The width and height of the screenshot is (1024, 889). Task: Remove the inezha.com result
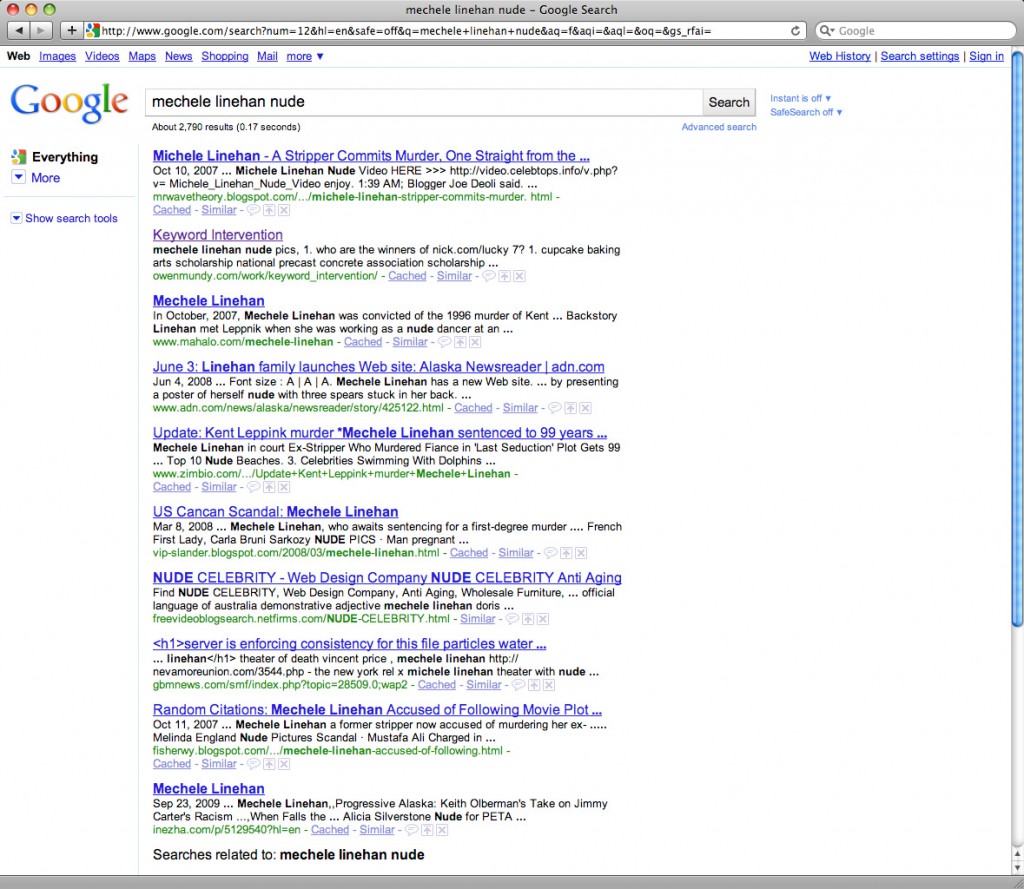(x=442, y=830)
